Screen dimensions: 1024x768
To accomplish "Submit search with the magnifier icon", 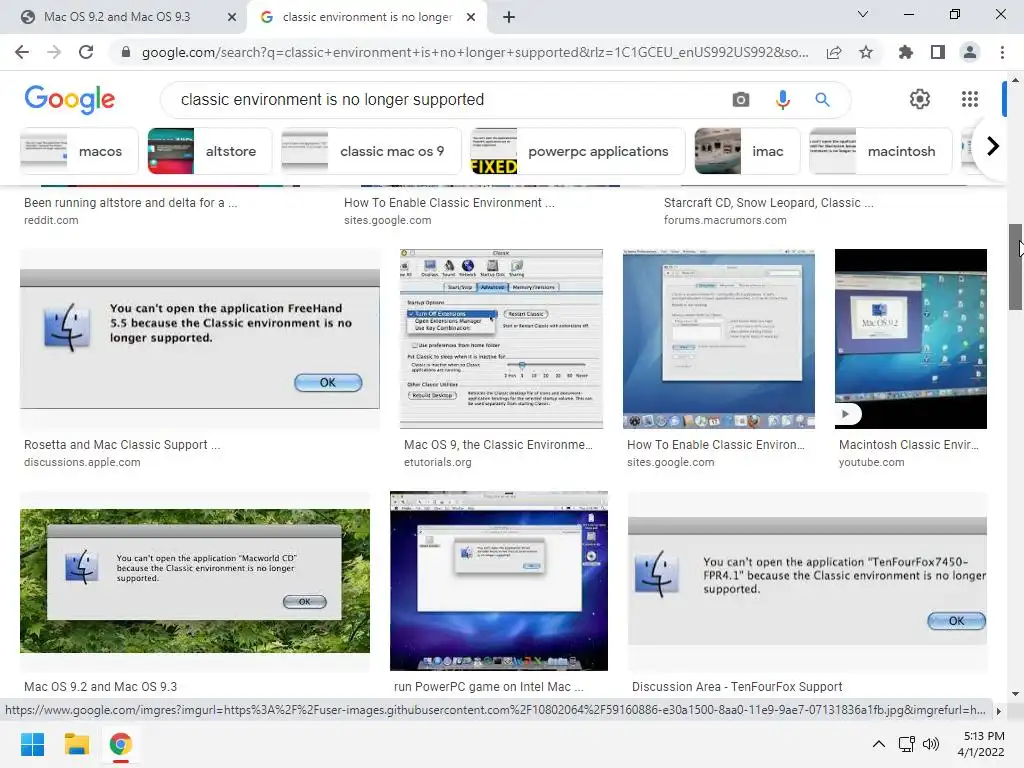I will pyautogui.click(x=822, y=99).
